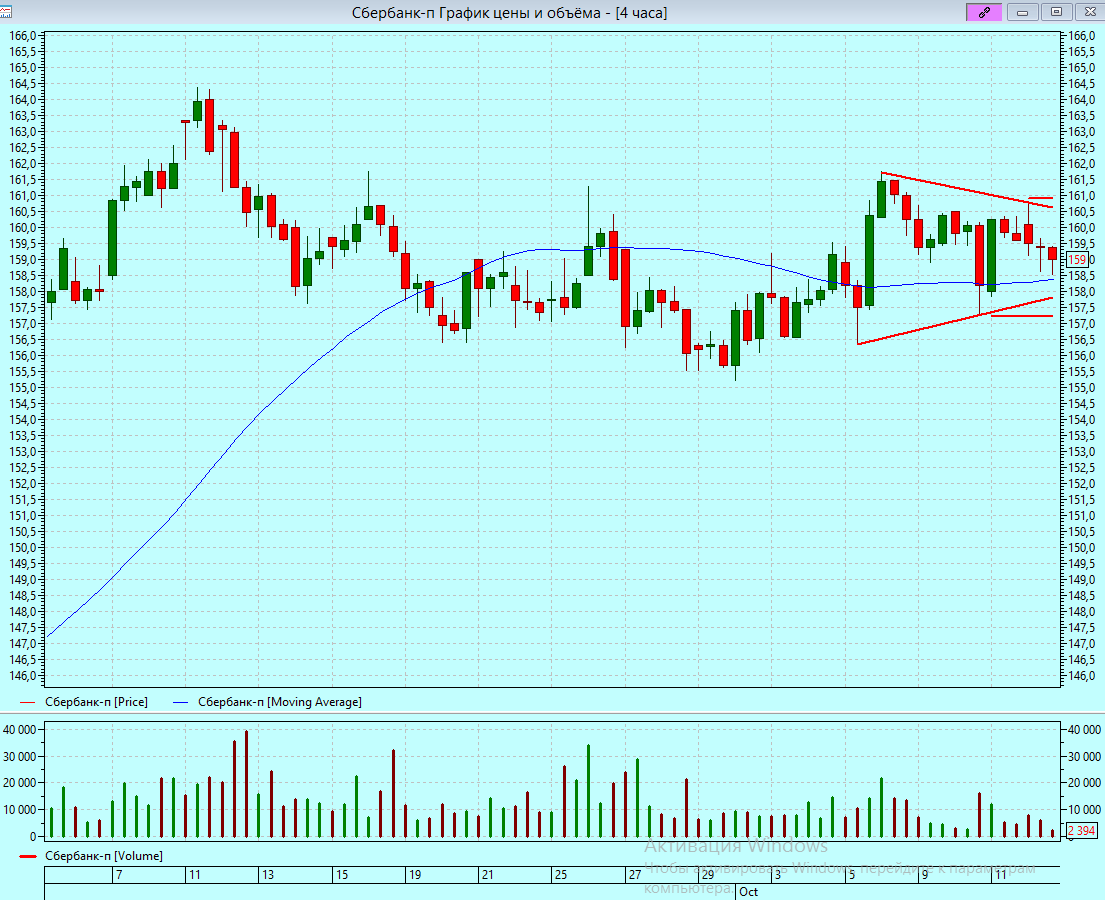The image size is (1105, 900).
Task: Select the ascending red lower trend line
Action: click(955, 321)
